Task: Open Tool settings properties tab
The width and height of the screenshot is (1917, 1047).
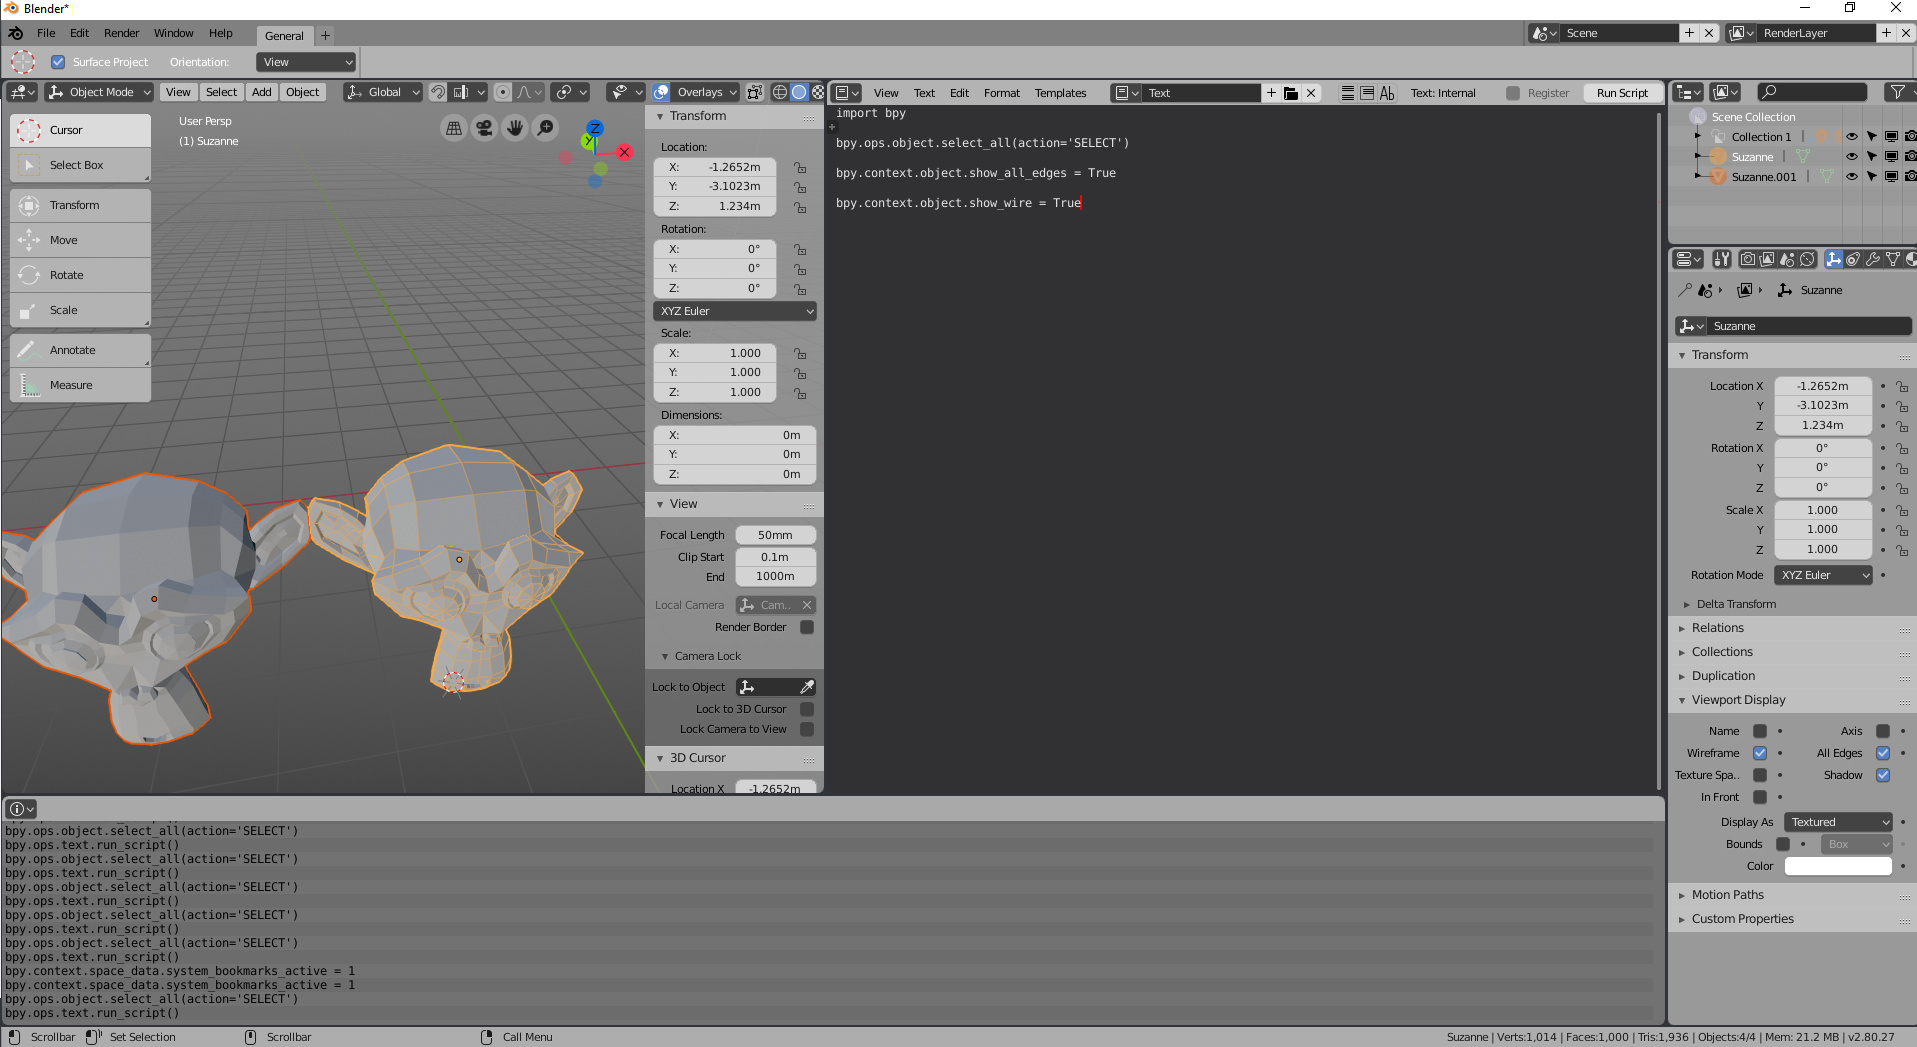Action: coord(1721,259)
